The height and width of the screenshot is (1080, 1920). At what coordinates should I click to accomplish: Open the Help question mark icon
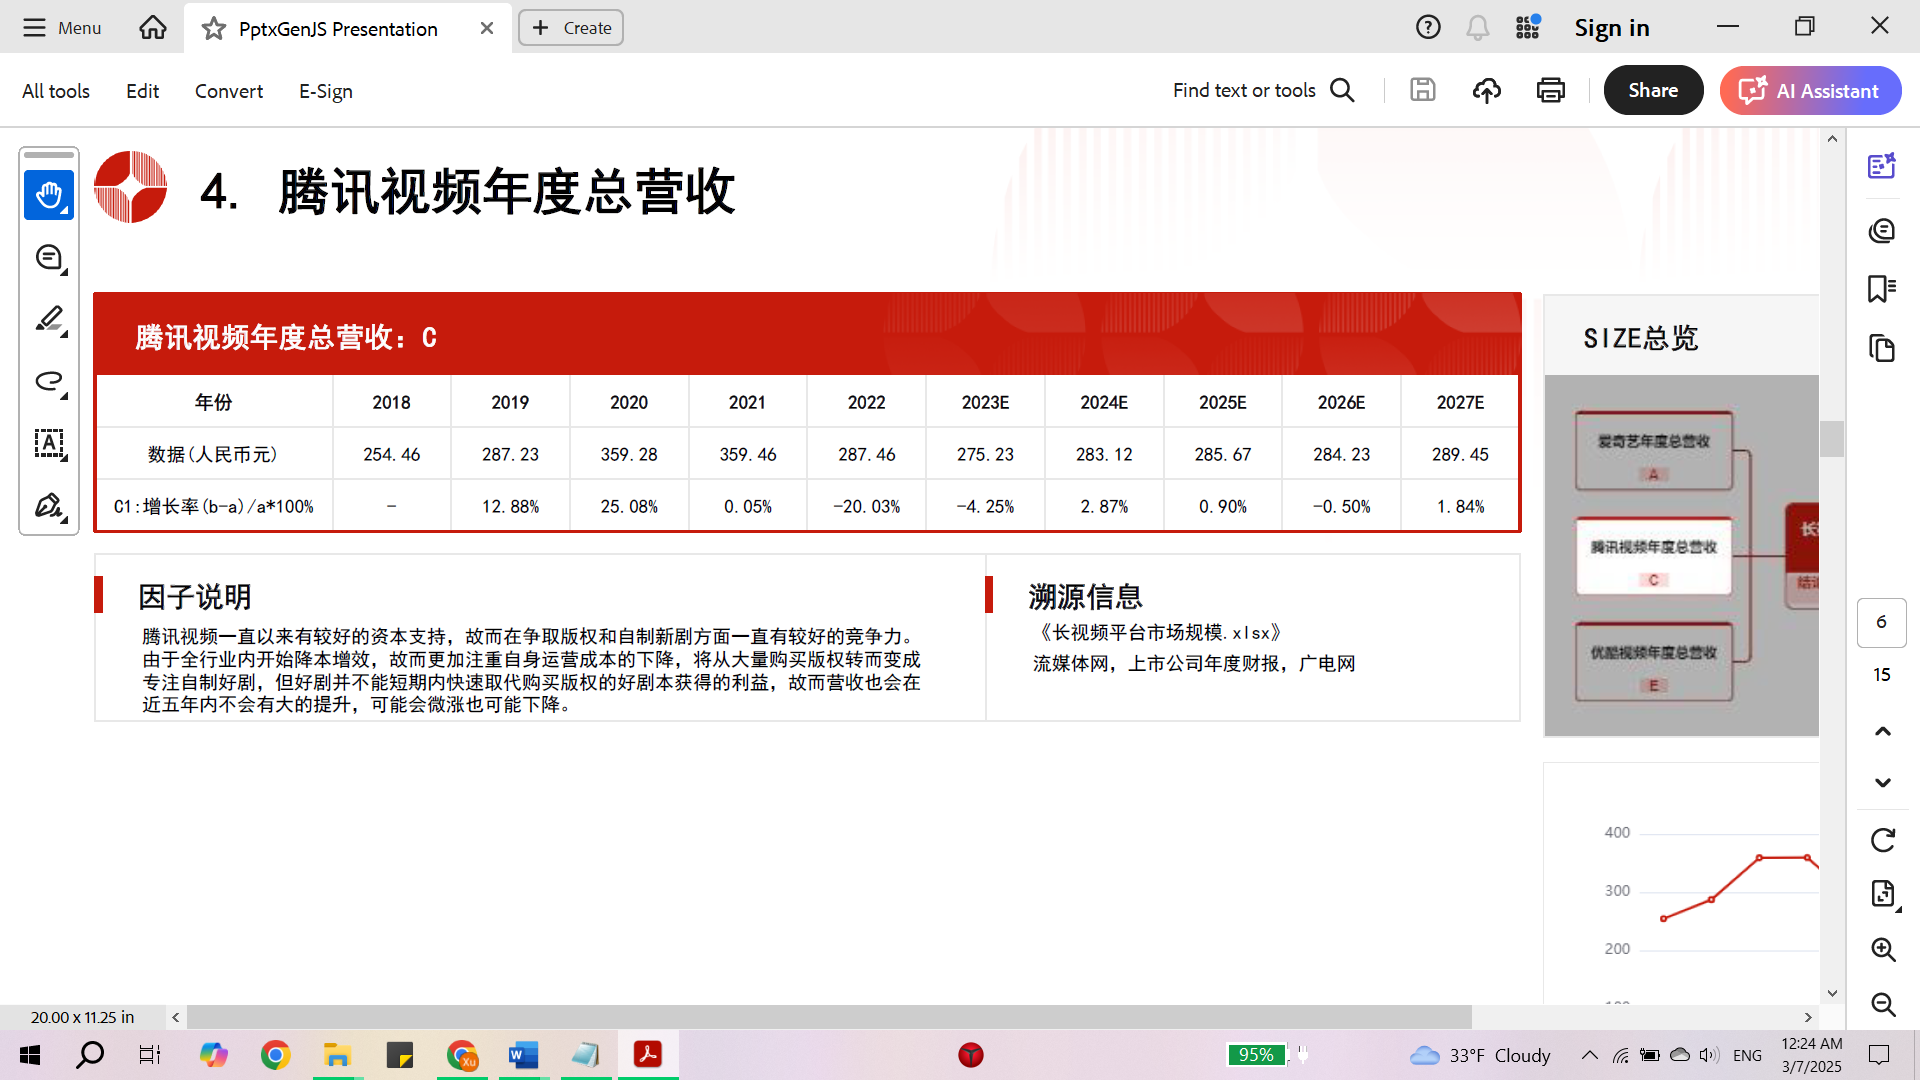[1428, 27]
